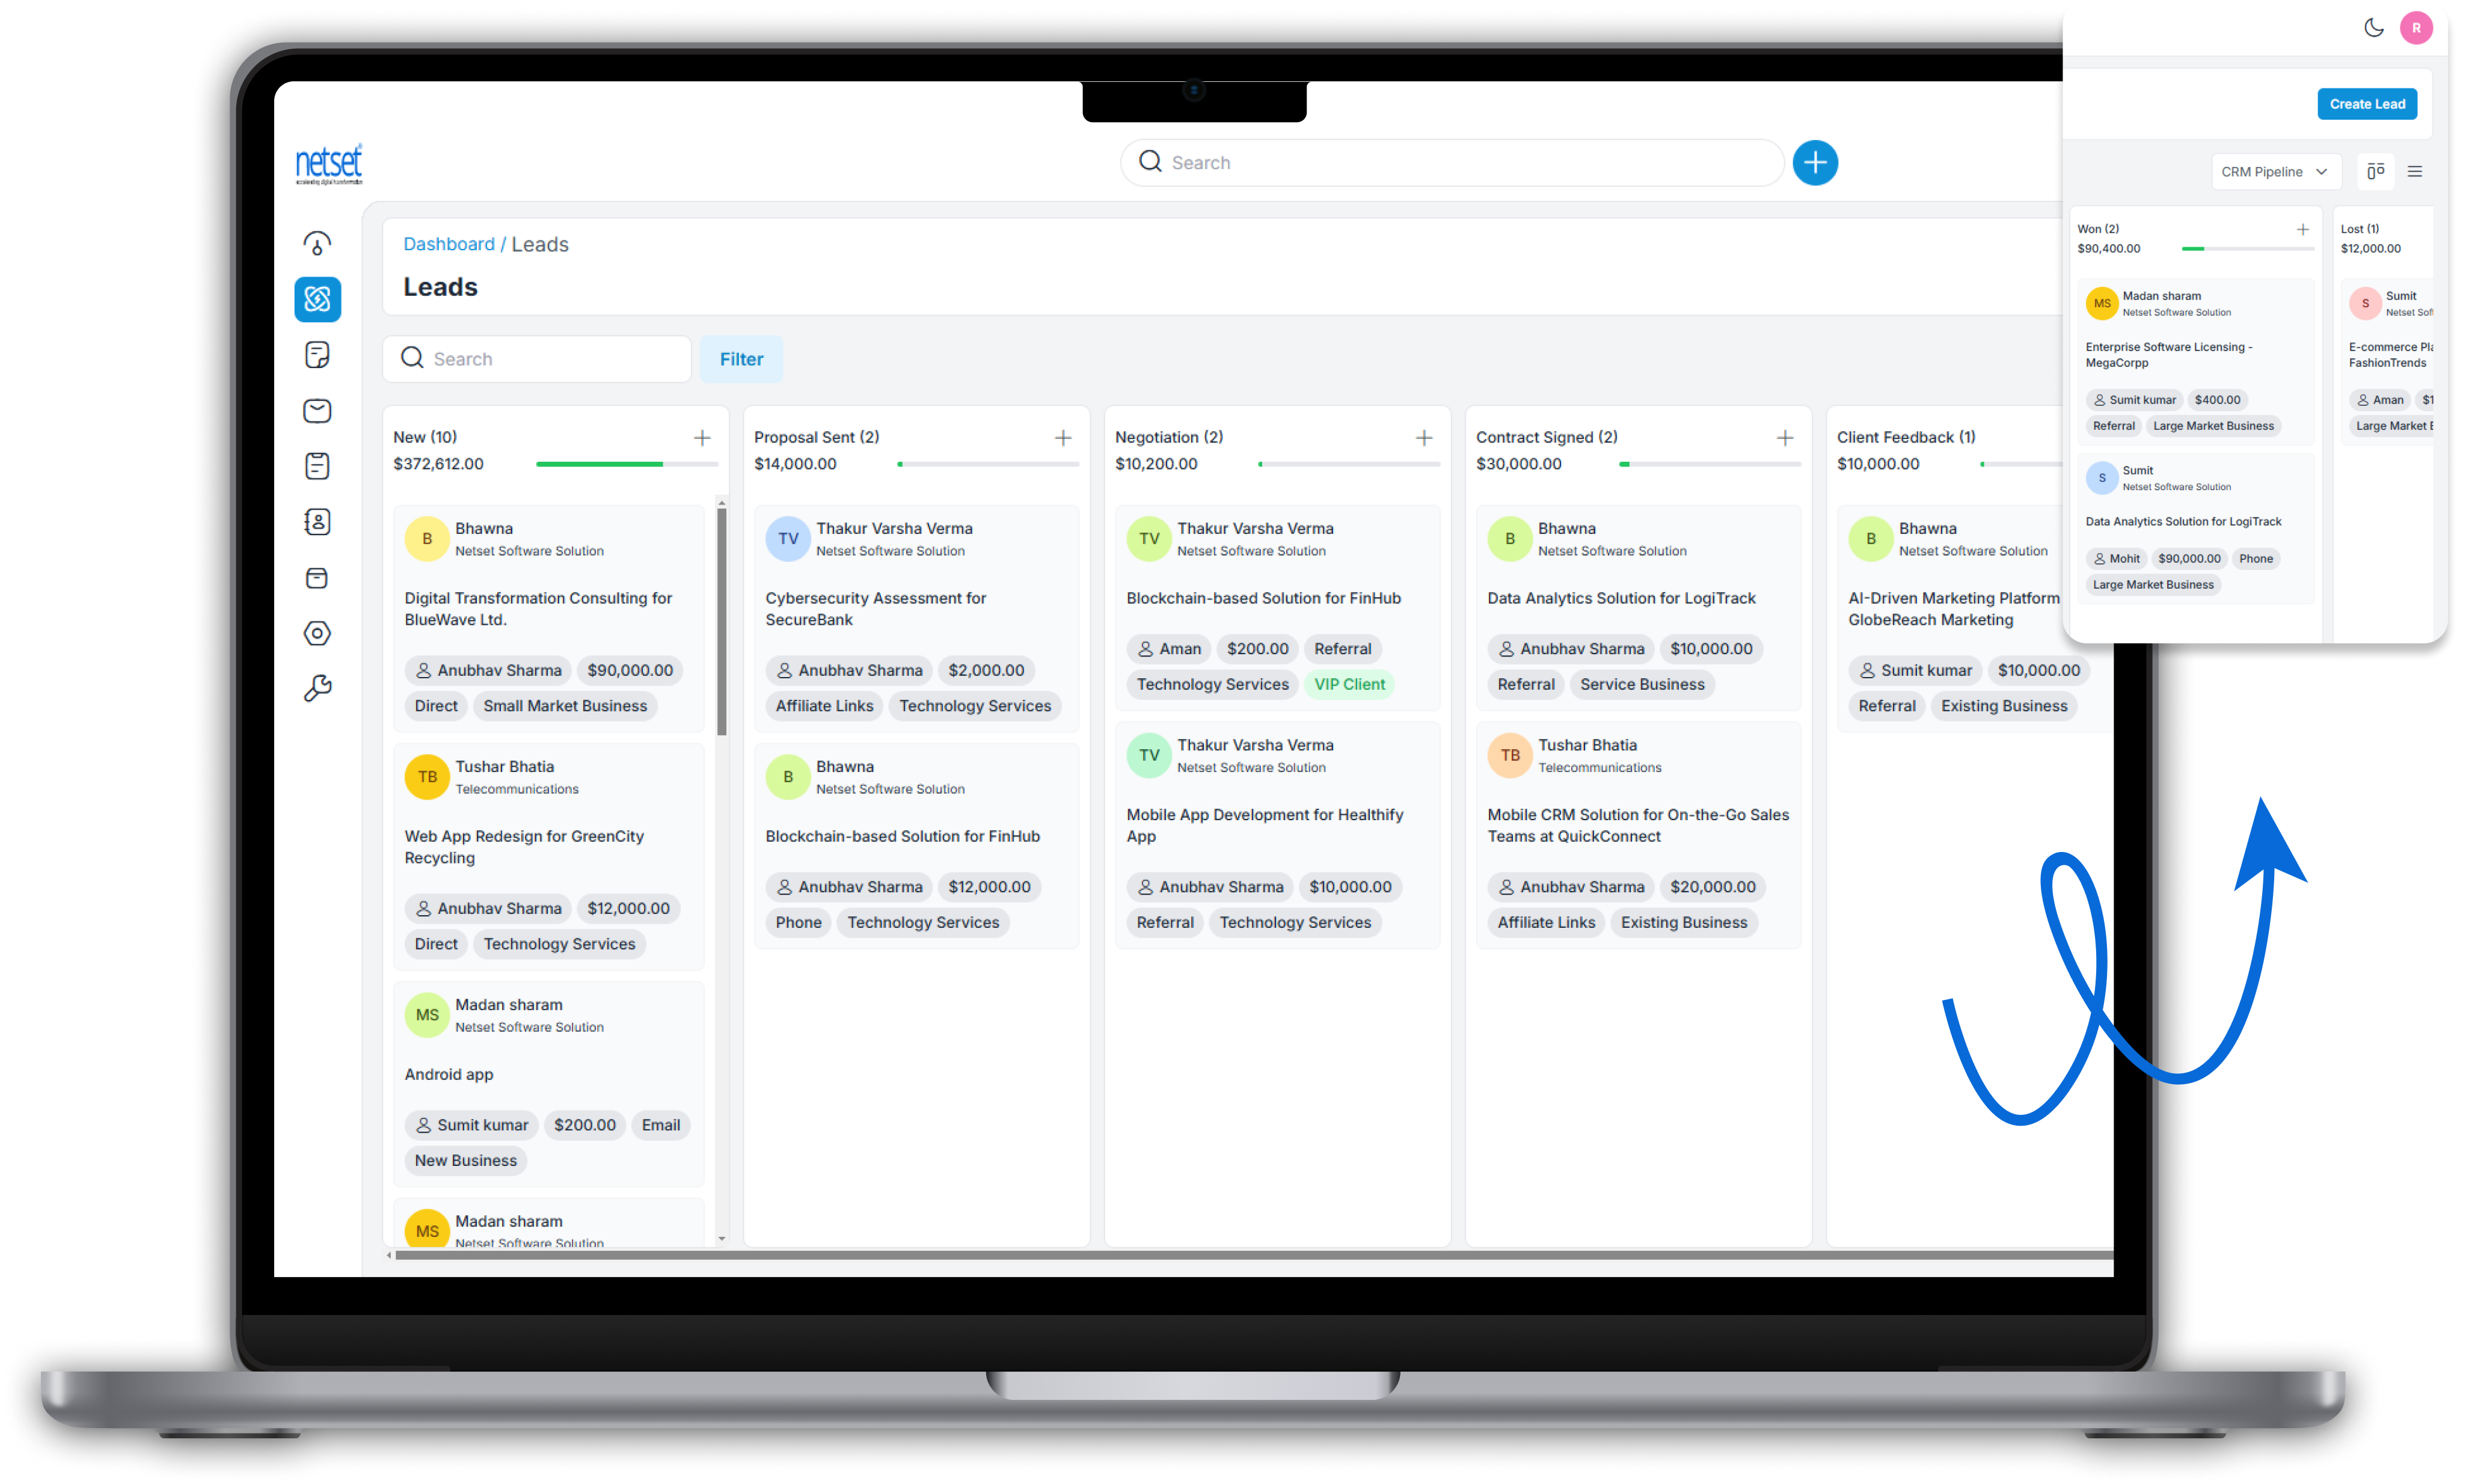
Task: Open the Settings icon in sidebar
Action: click(319, 633)
